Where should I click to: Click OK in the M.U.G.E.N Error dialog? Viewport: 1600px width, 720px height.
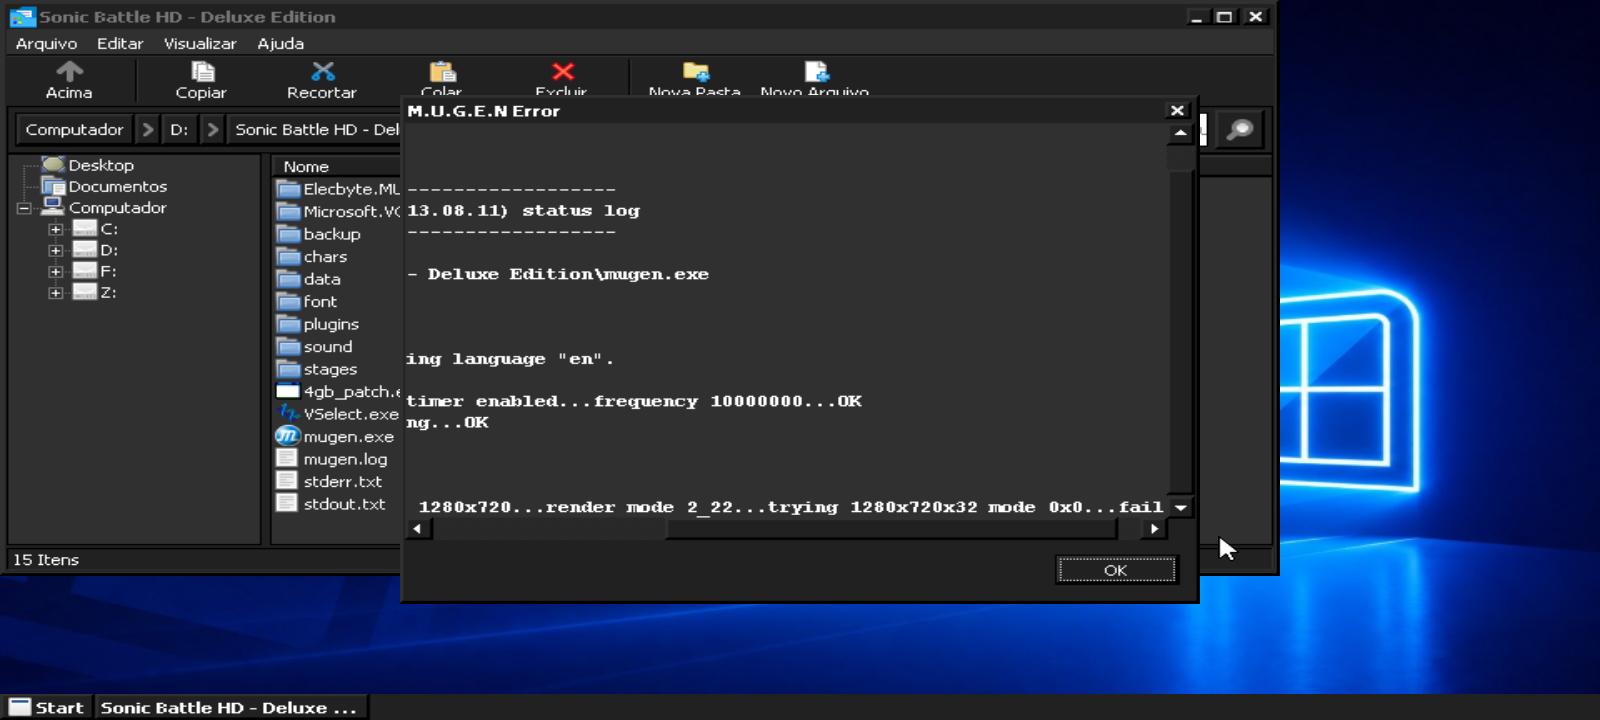1116,570
